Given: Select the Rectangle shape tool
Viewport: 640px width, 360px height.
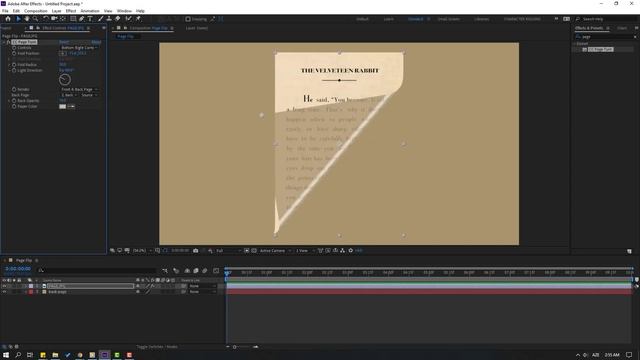Looking at the screenshot, I should tap(73, 19).
